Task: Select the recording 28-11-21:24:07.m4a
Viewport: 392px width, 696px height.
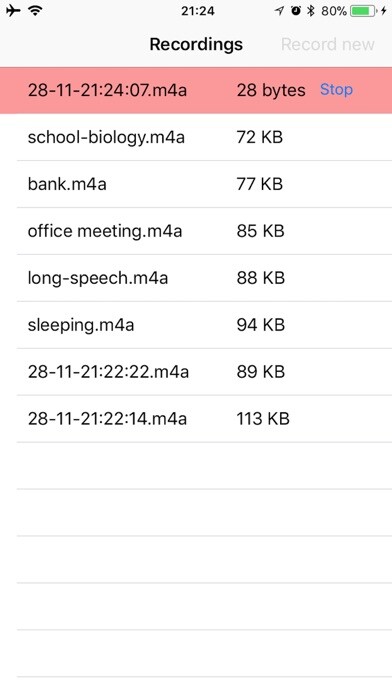Action: click(x=196, y=91)
